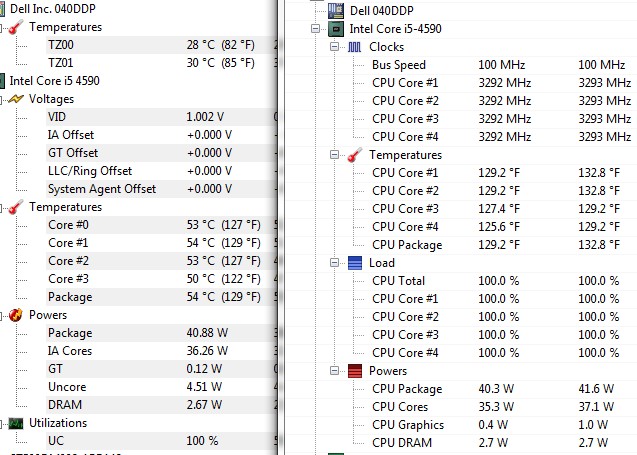Click the green chip icon beside Utilizations
This screenshot has height=455, width=637.
(17, 423)
